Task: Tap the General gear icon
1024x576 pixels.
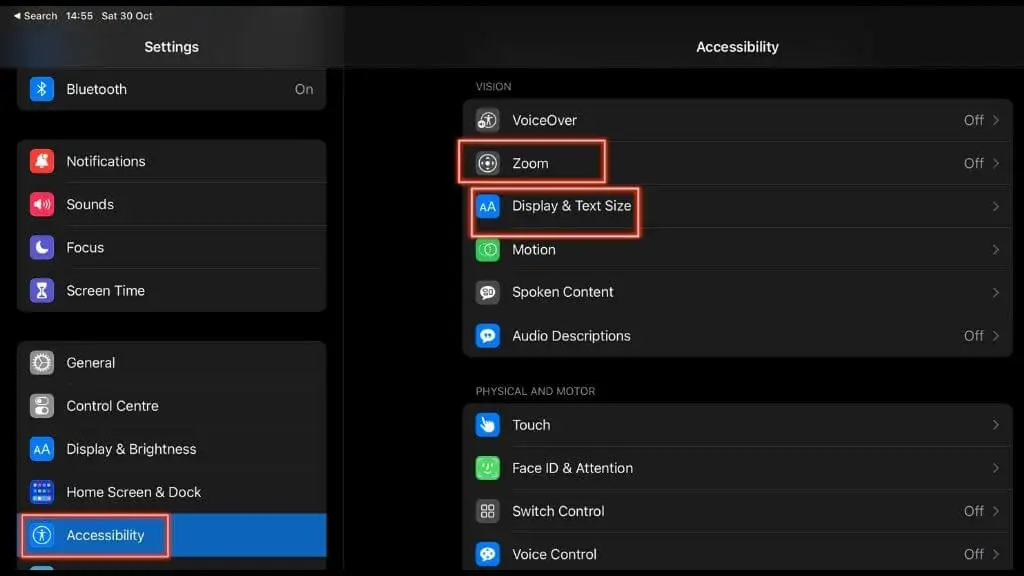Action: pyautogui.click(x=42, y=362)
